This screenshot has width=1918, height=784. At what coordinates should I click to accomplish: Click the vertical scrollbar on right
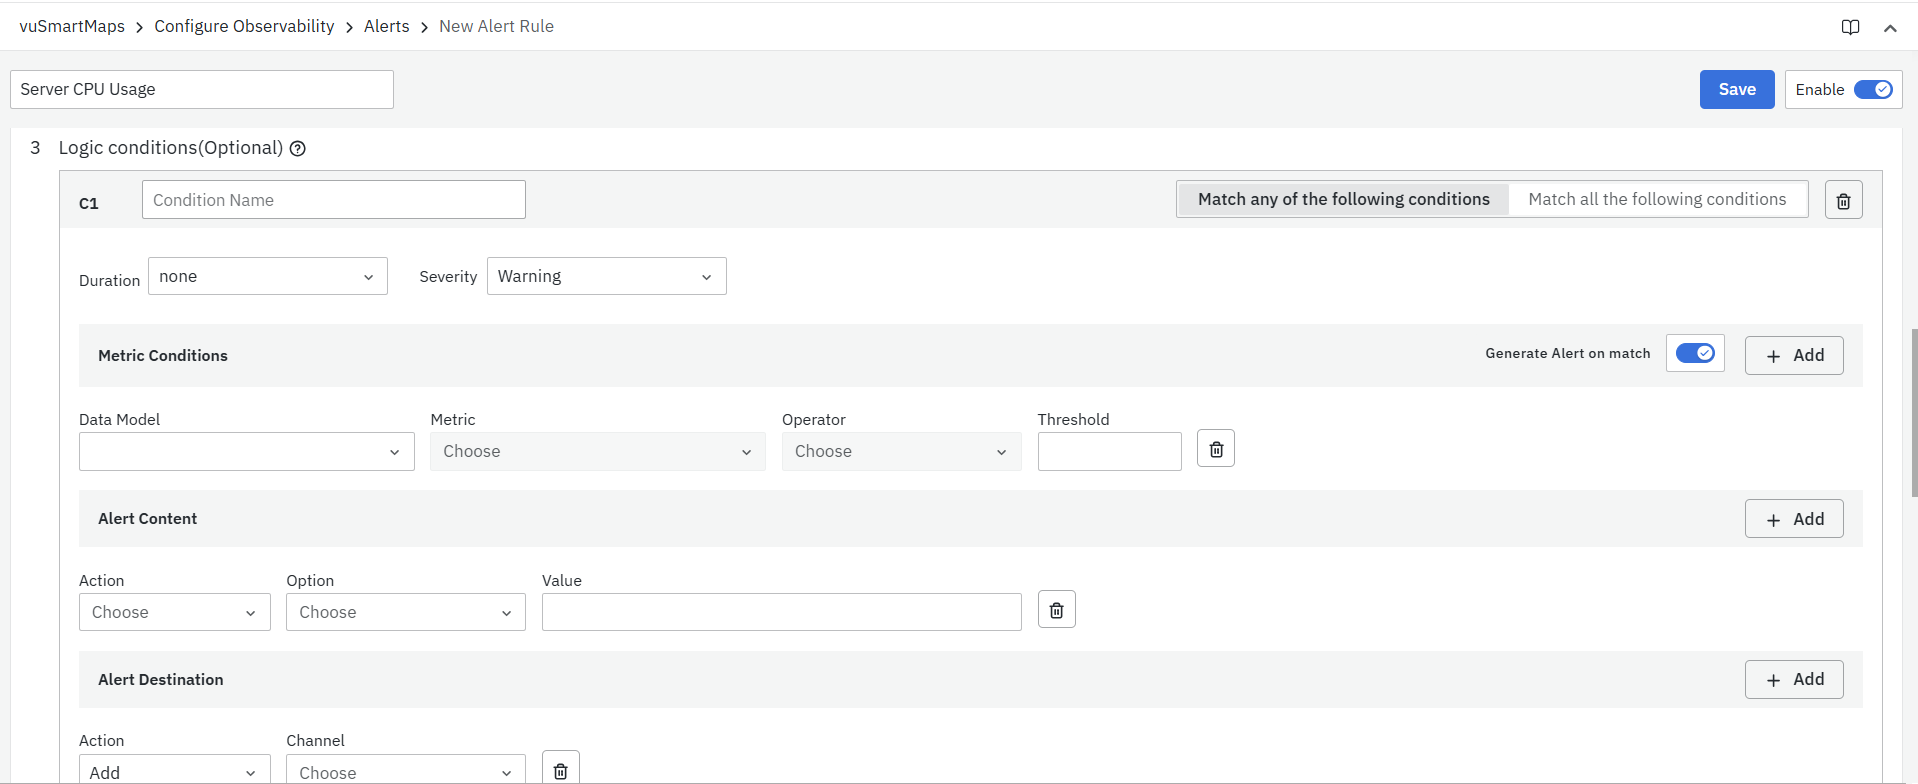(1914, 412)
